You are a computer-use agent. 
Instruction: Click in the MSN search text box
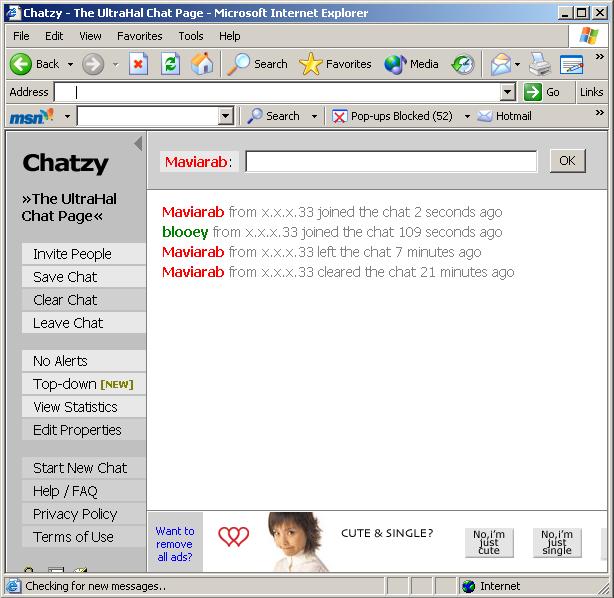[148, 116]
